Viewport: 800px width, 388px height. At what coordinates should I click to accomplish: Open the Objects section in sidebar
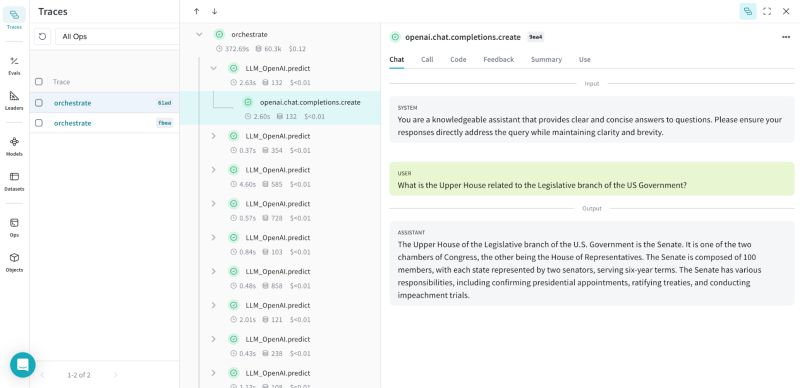tap(14, 262)
